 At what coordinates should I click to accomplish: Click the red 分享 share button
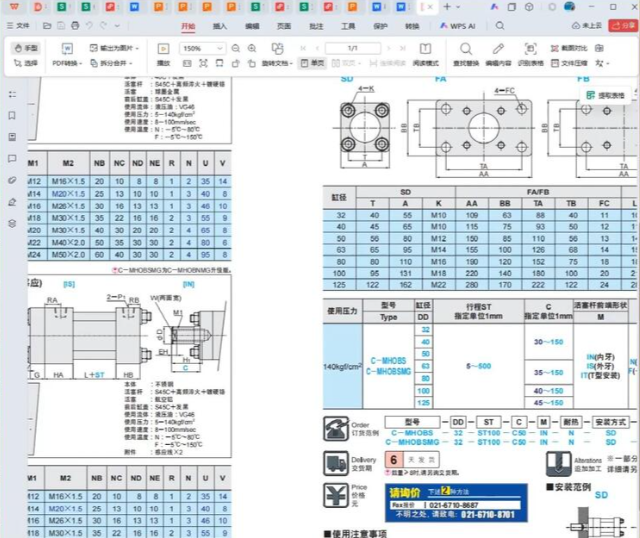[623, 26]
